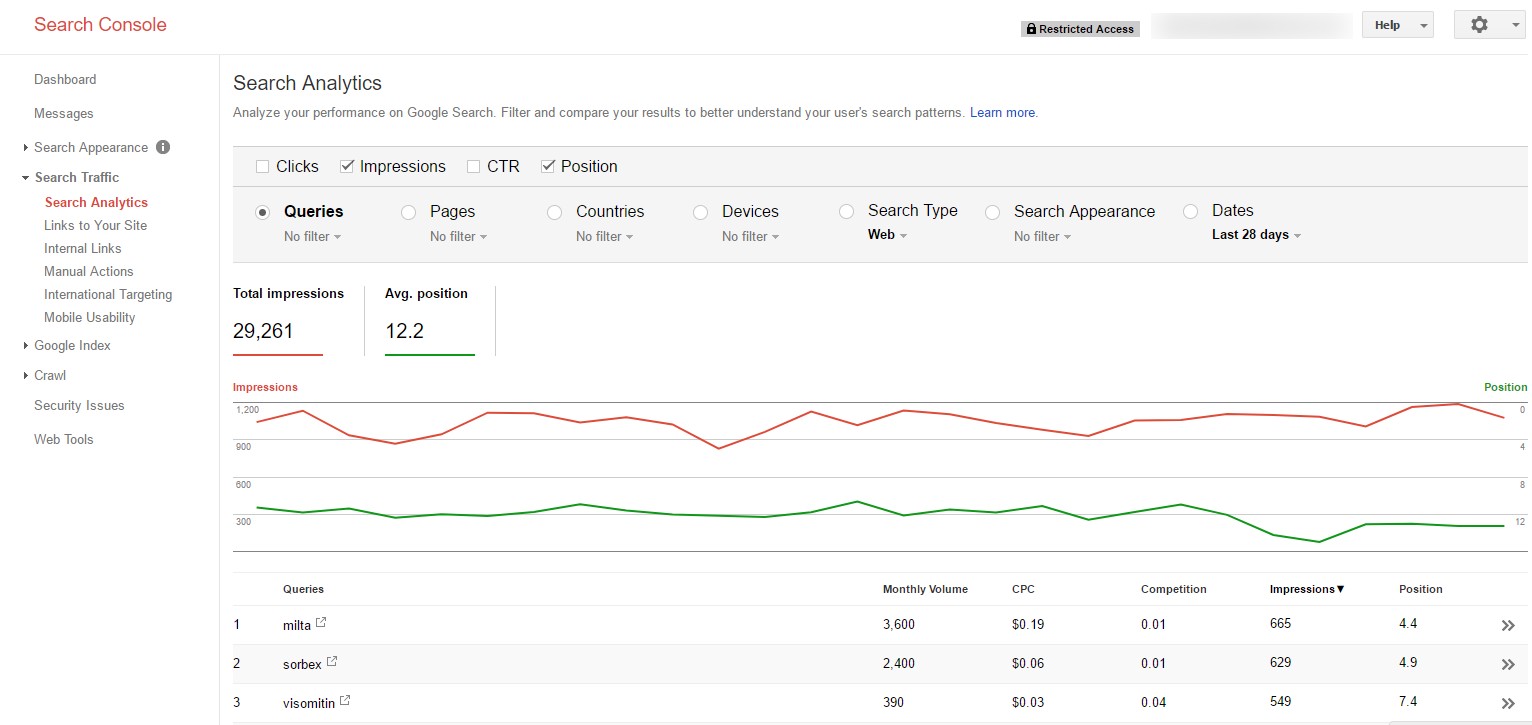Click the settings gear icon
1532x725 pixels.
pyautogui.click(x=1479, y=25)
